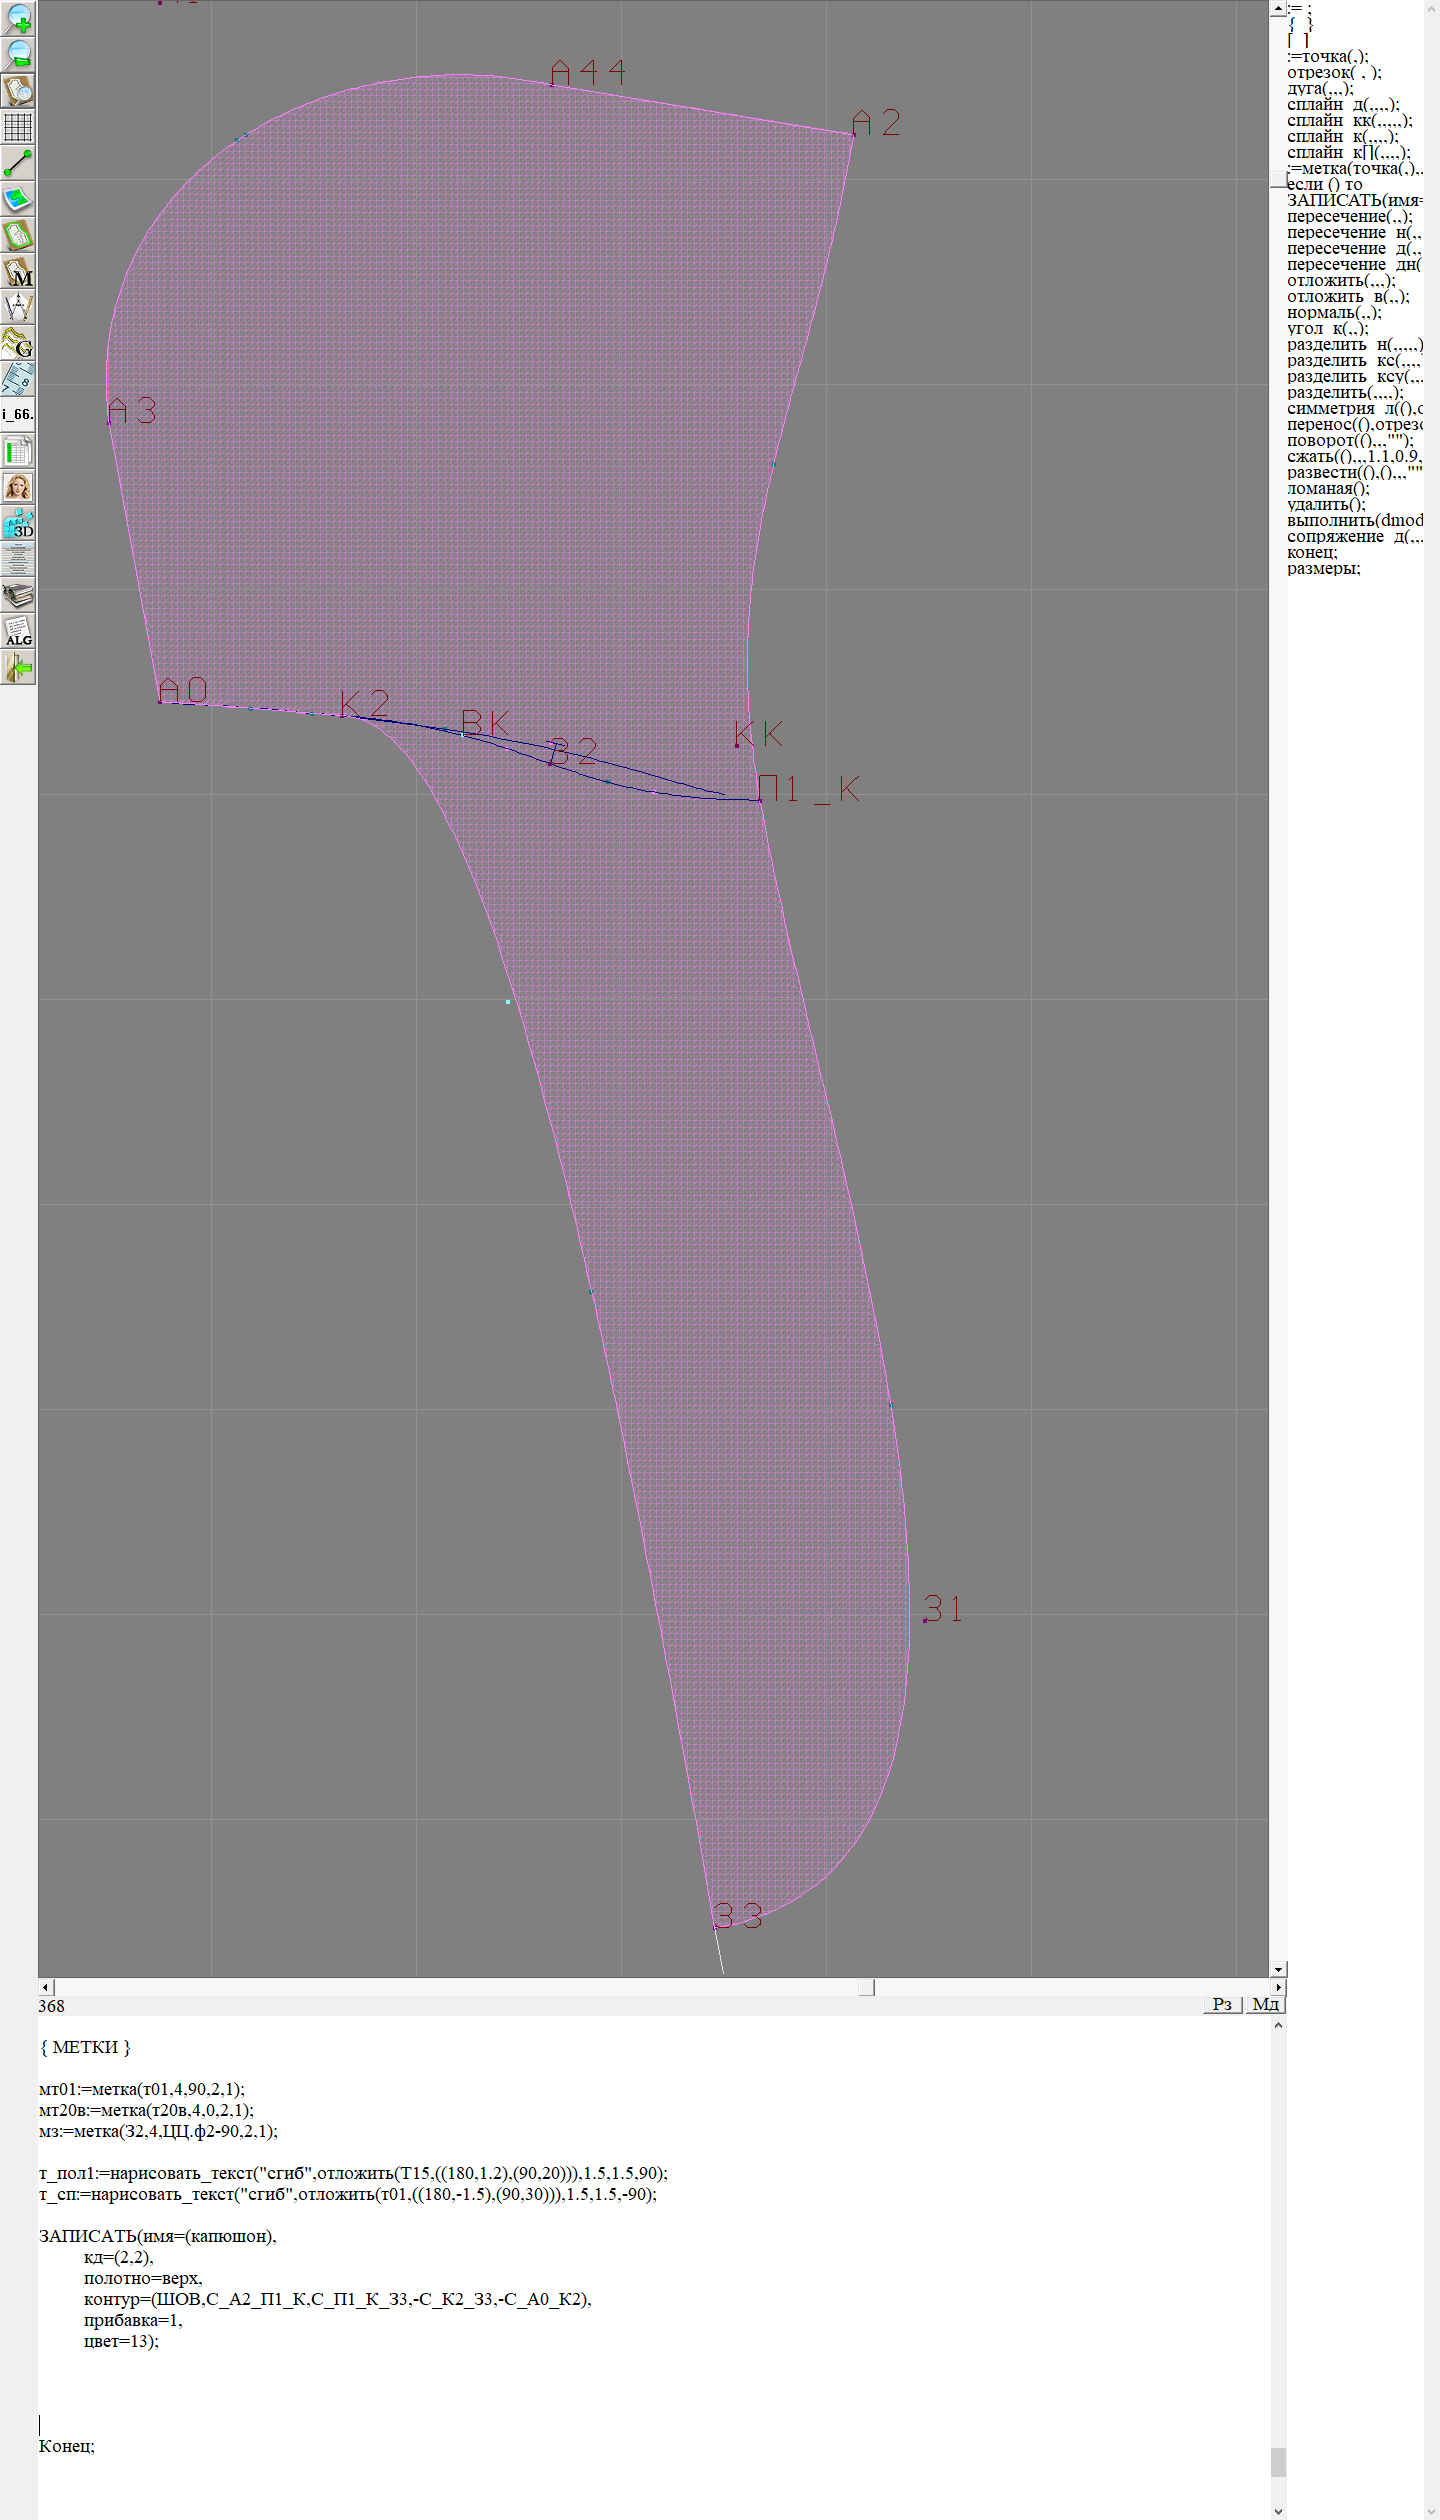This screenshot has width=1440, height=2520.
Task: Pick the 'конец;' operator in the list
Action: [1312, 552]
